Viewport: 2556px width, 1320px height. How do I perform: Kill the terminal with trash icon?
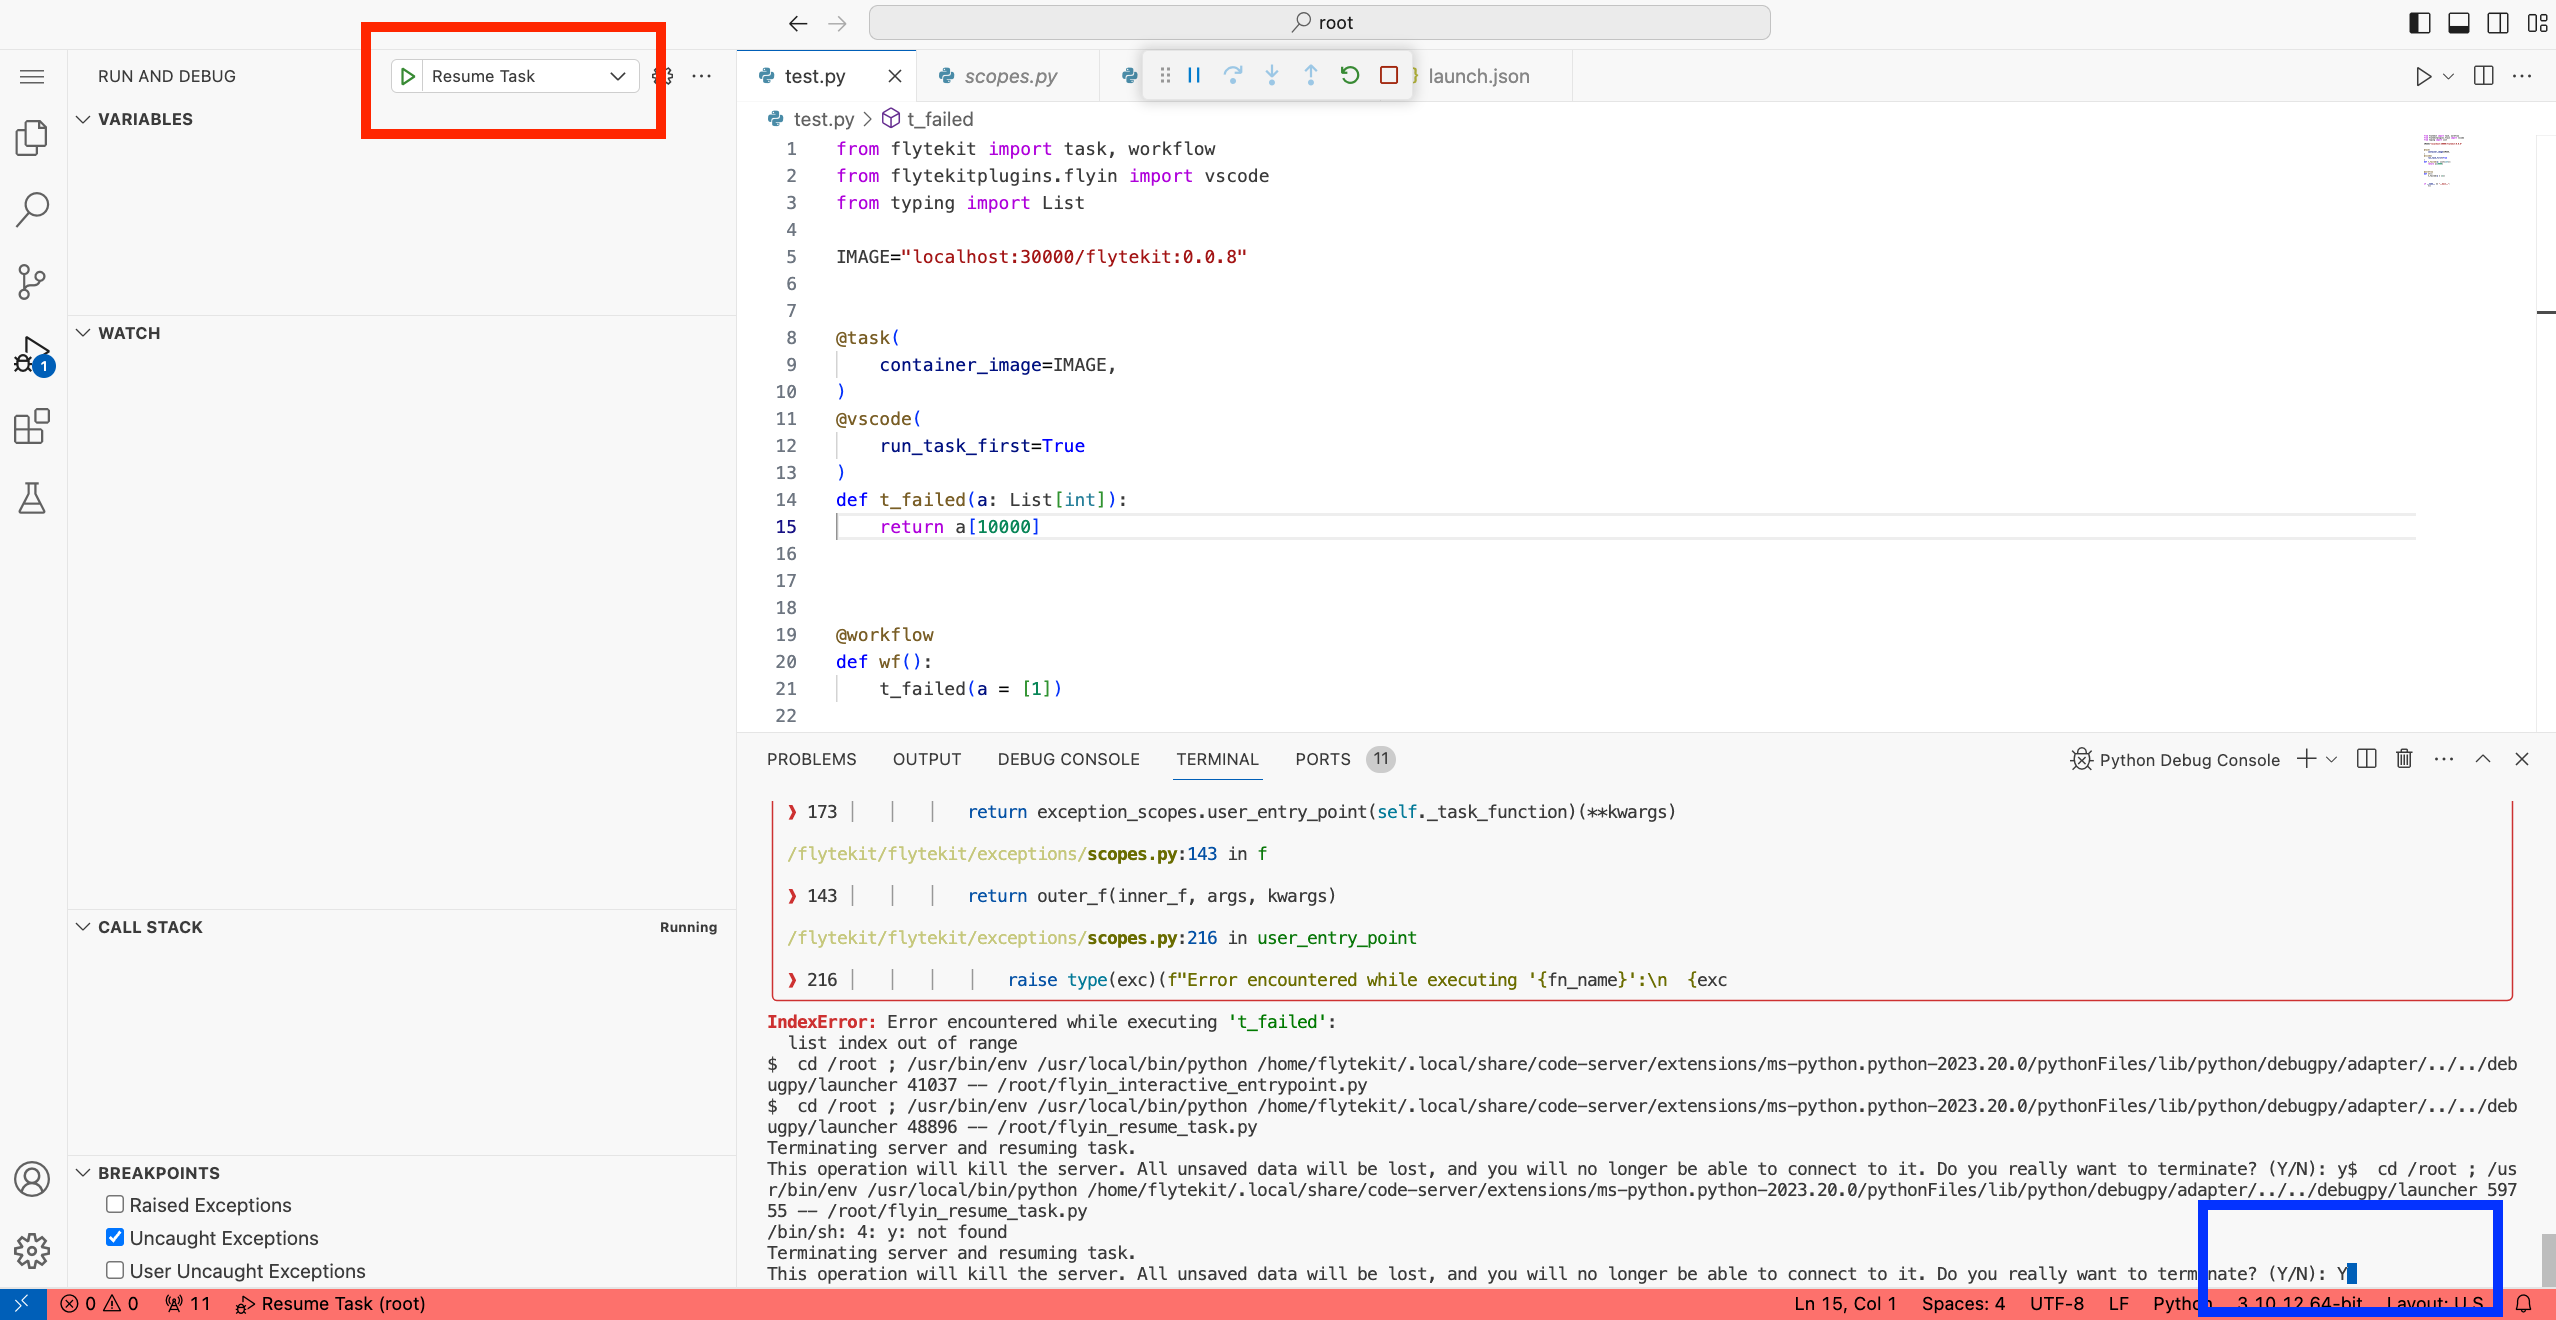coord(2404,759)
